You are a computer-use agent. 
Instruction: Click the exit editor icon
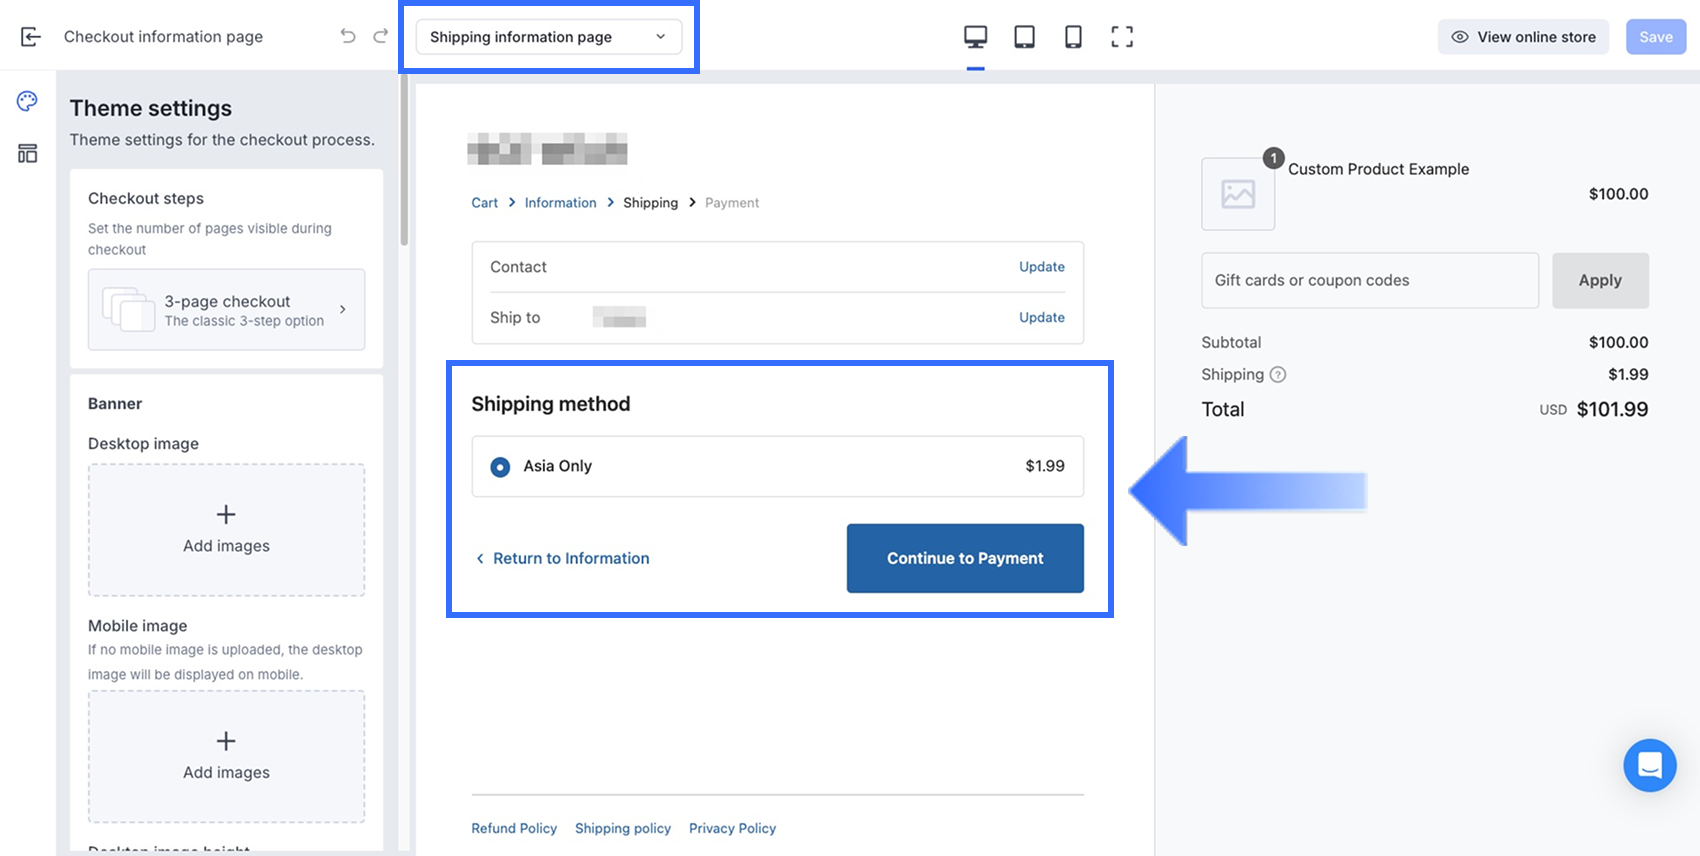pyautogui.click(x=31, y=37)
